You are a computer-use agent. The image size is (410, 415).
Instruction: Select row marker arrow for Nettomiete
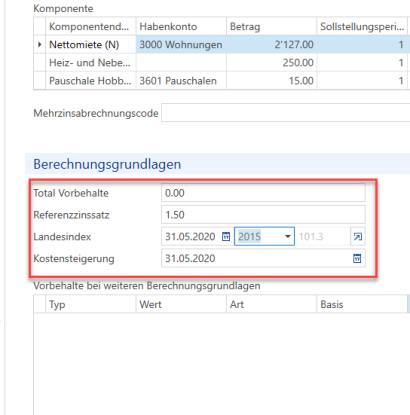pos(40,44)
